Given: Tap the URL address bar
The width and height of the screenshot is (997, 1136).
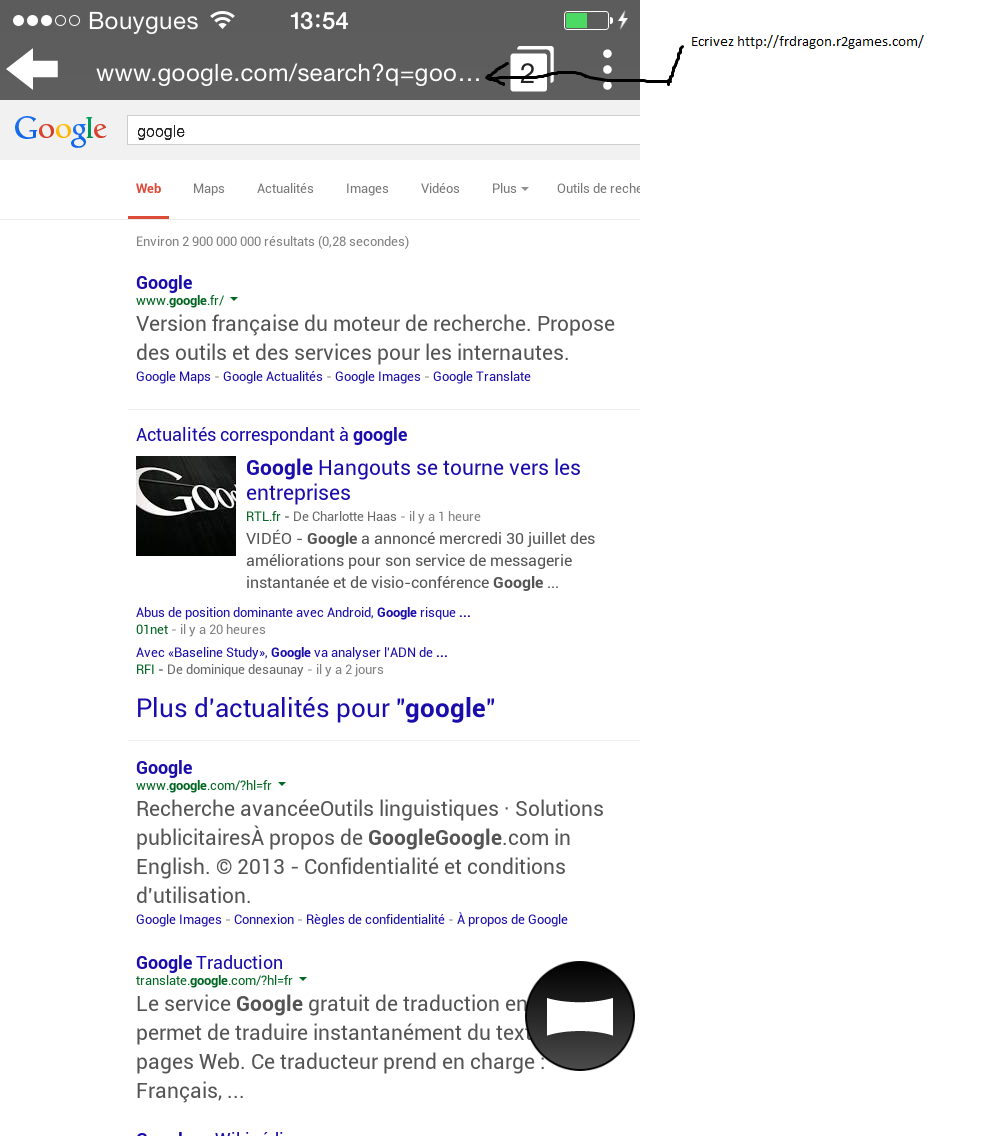Looking at the screenshot, I should tap(288, 73).
